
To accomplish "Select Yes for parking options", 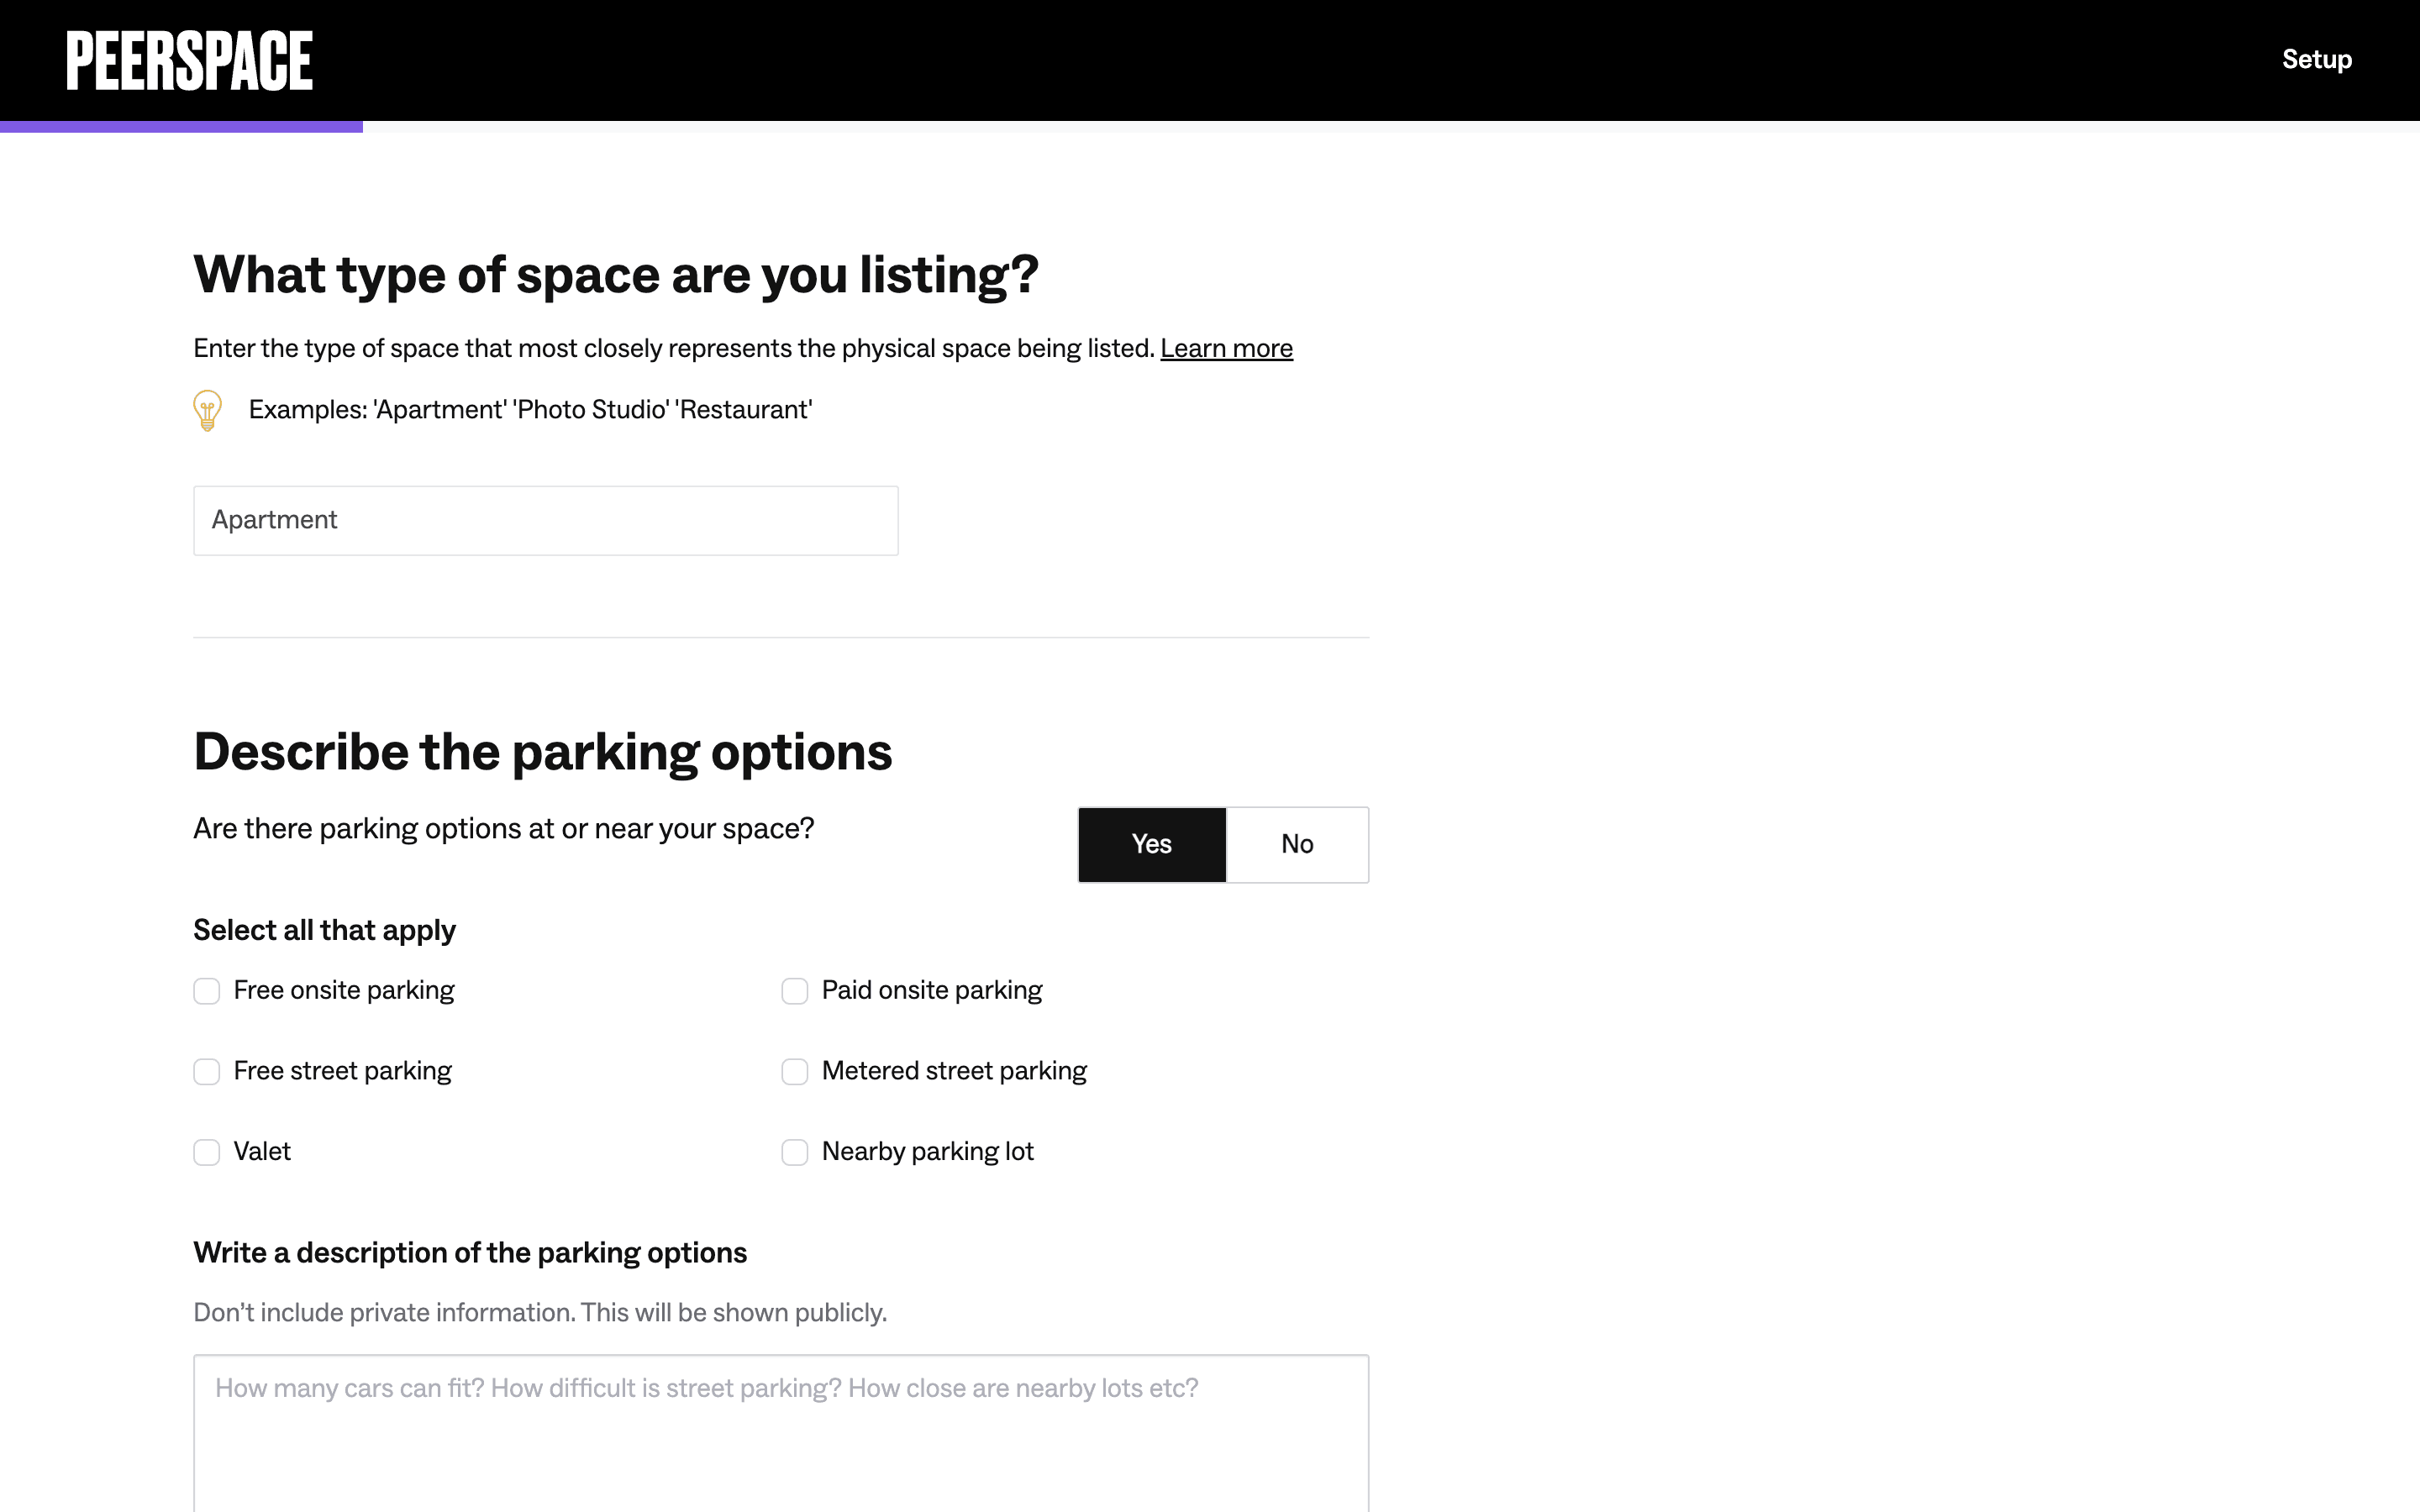I will (x=1152, y=844).
